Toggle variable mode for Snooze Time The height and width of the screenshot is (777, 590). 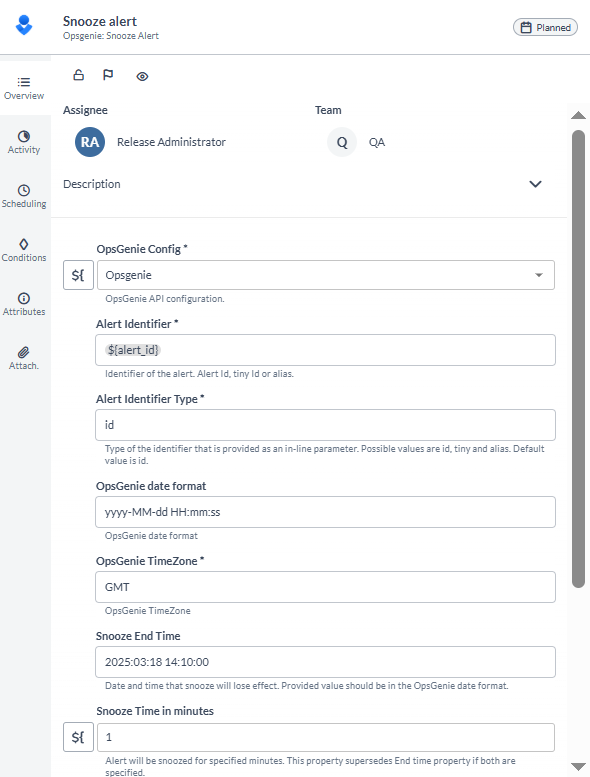click(78, 737)
